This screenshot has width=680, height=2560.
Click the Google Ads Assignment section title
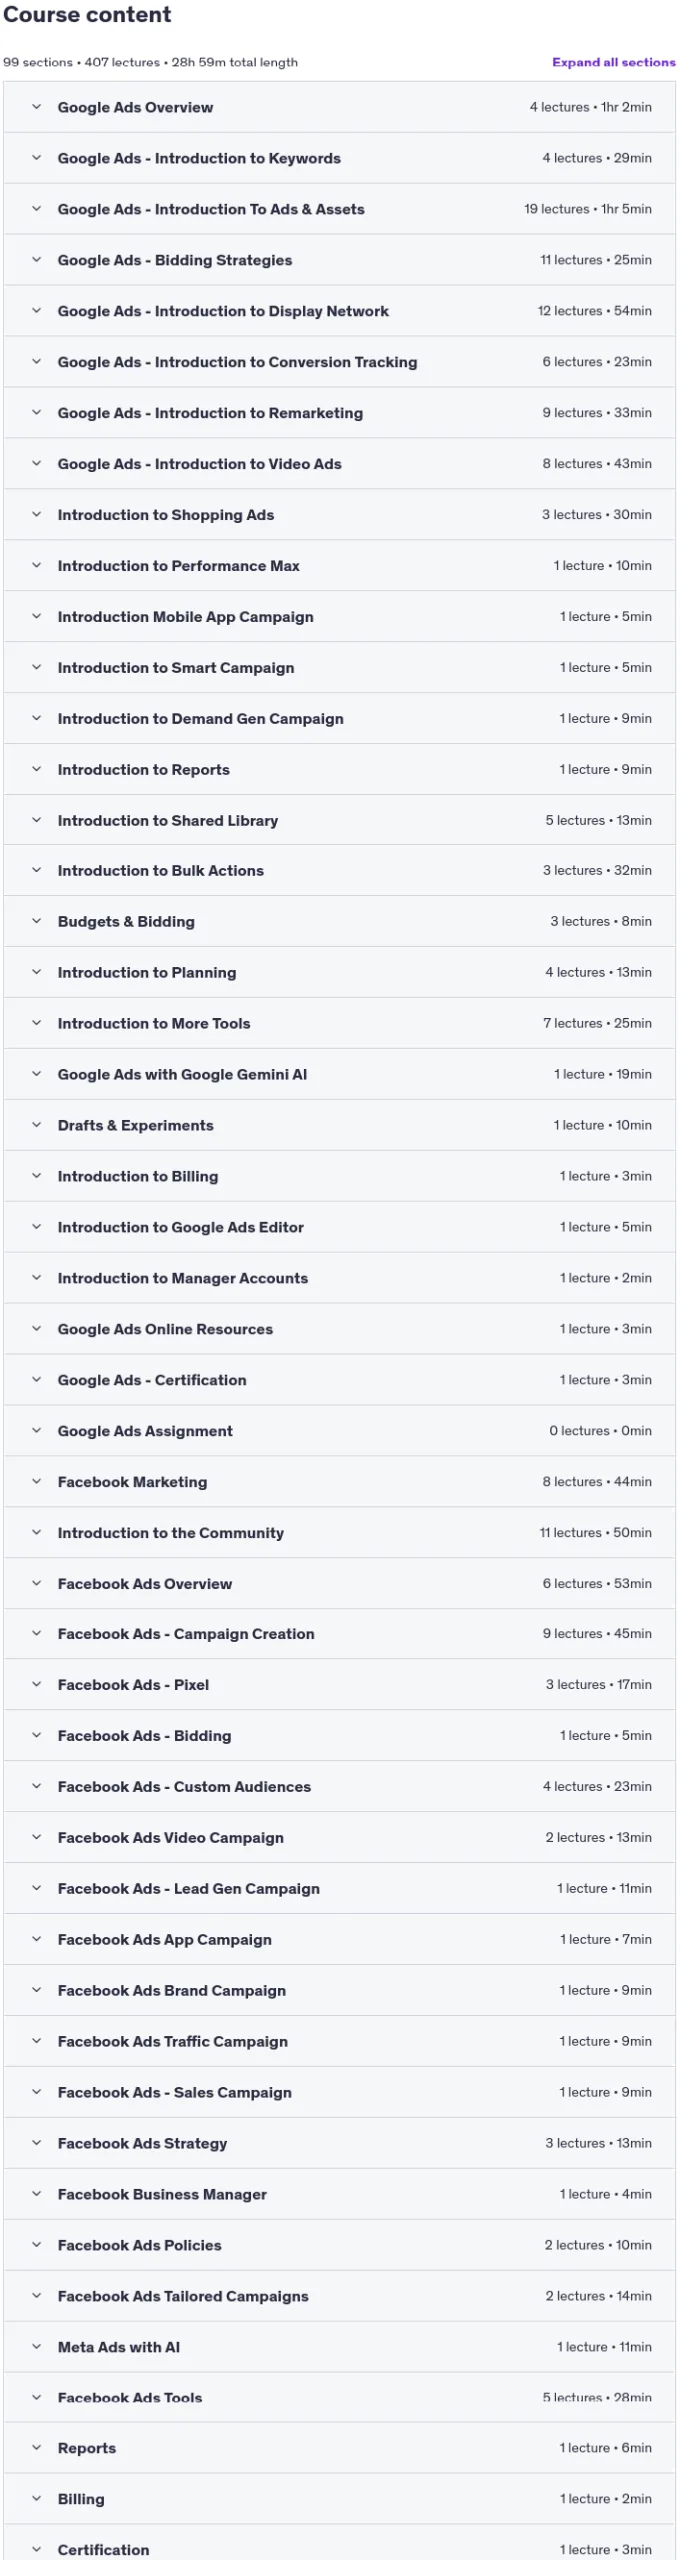coord(145,1432)
